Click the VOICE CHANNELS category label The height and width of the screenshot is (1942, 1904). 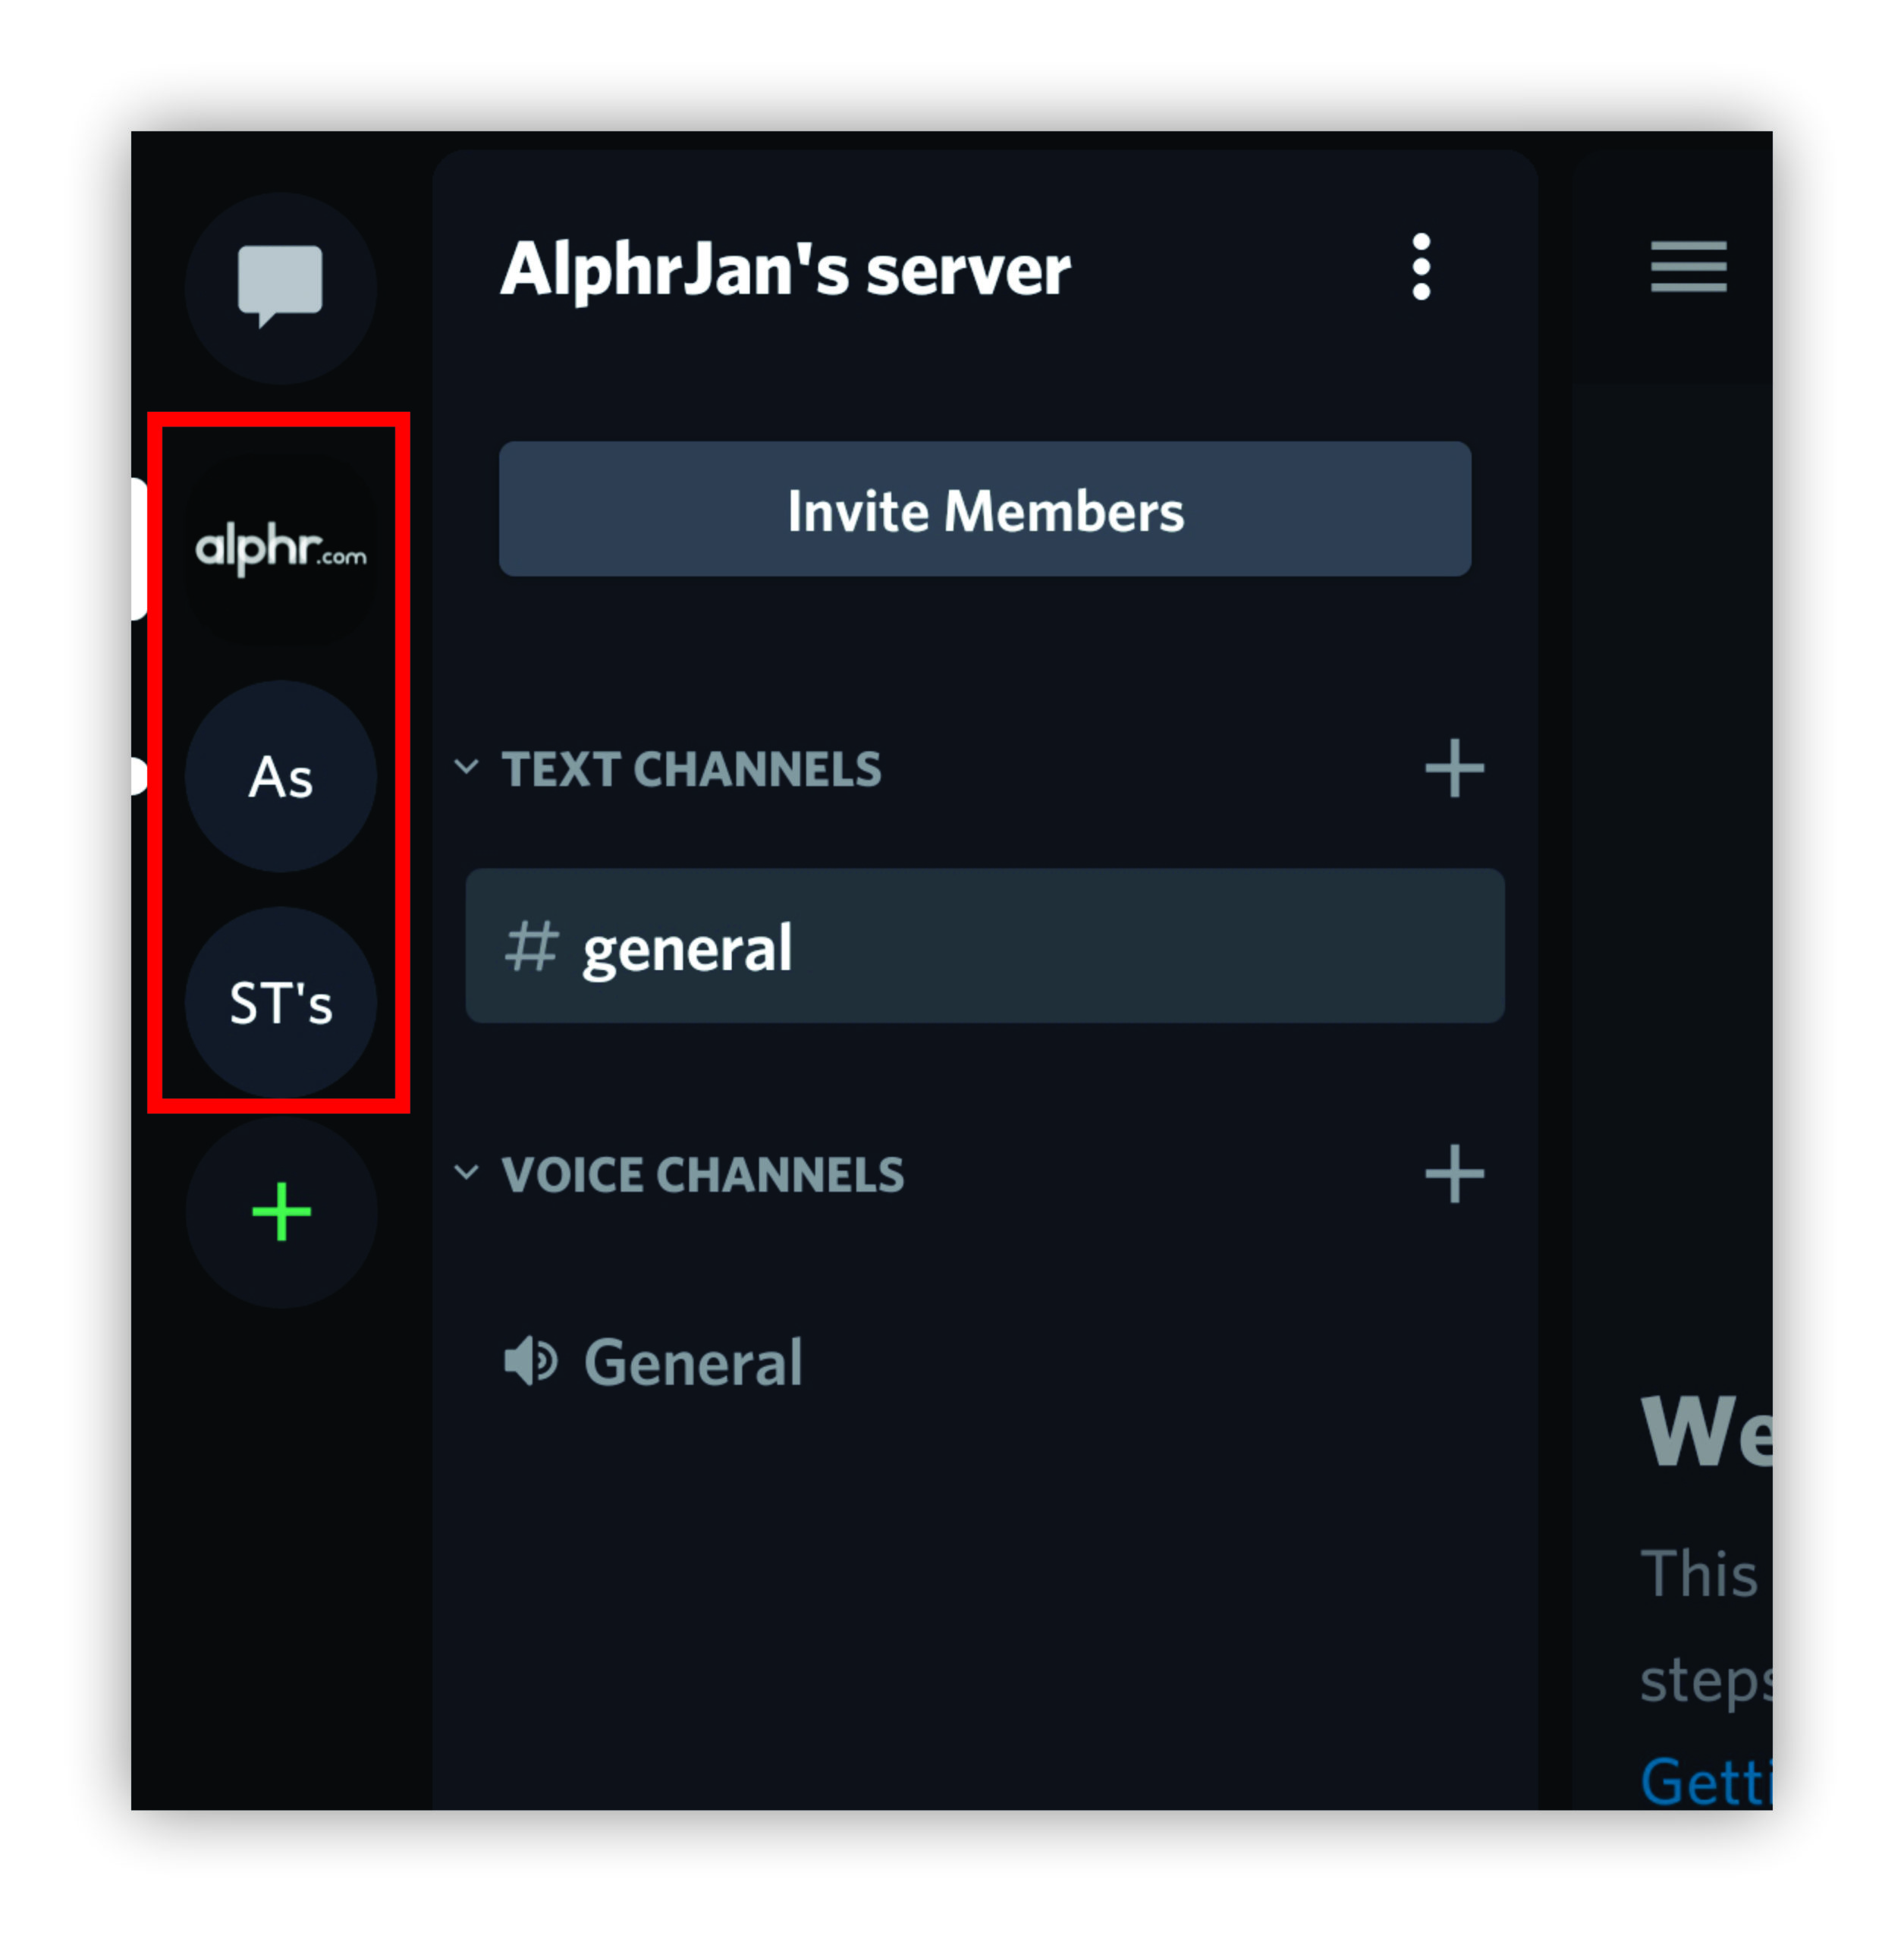[x=702, y=1174]
